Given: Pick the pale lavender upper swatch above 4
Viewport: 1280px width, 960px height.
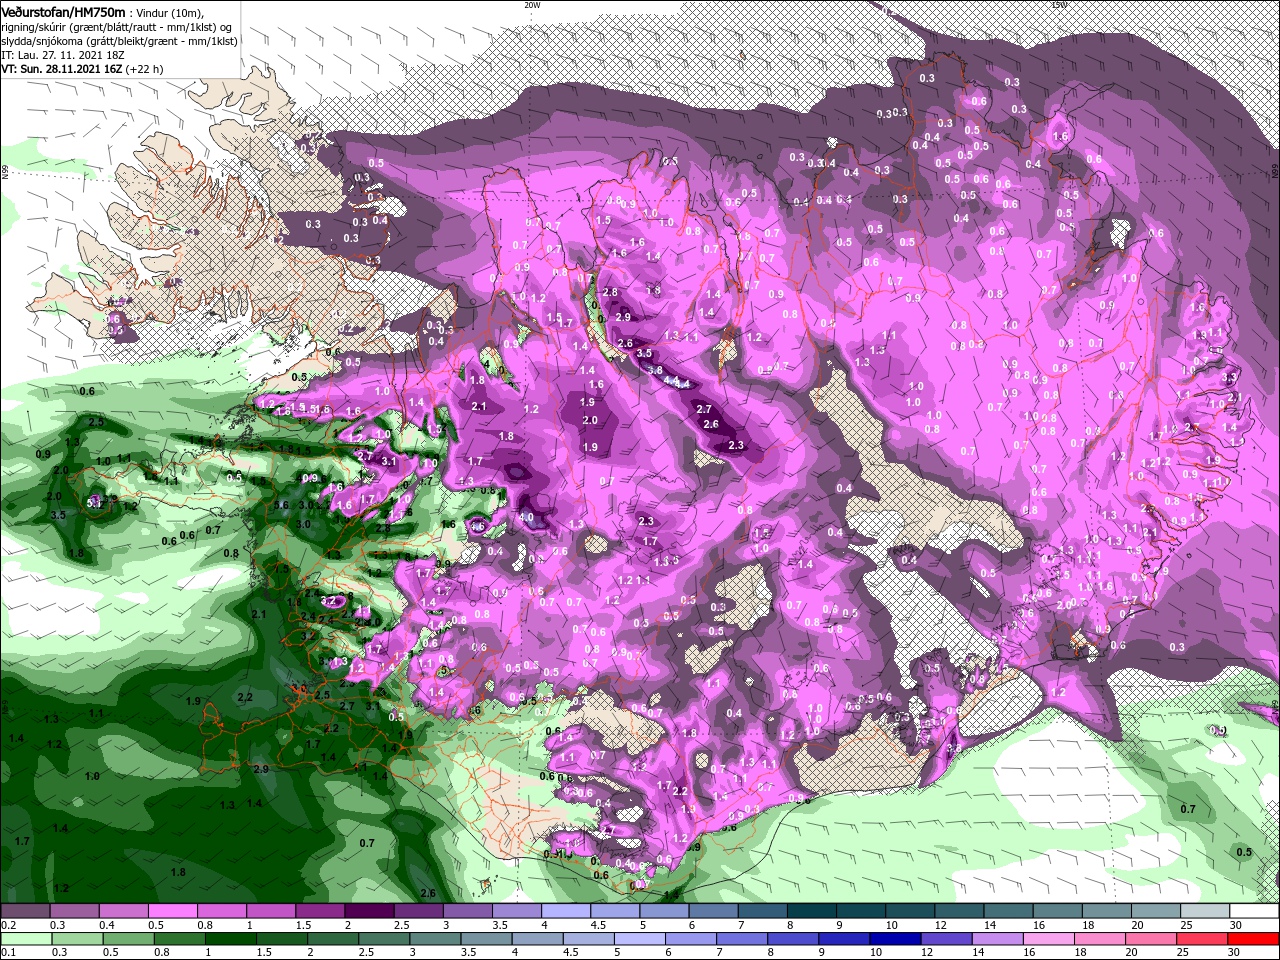Looking at the screenshot, I should click(x=565, y=912).
